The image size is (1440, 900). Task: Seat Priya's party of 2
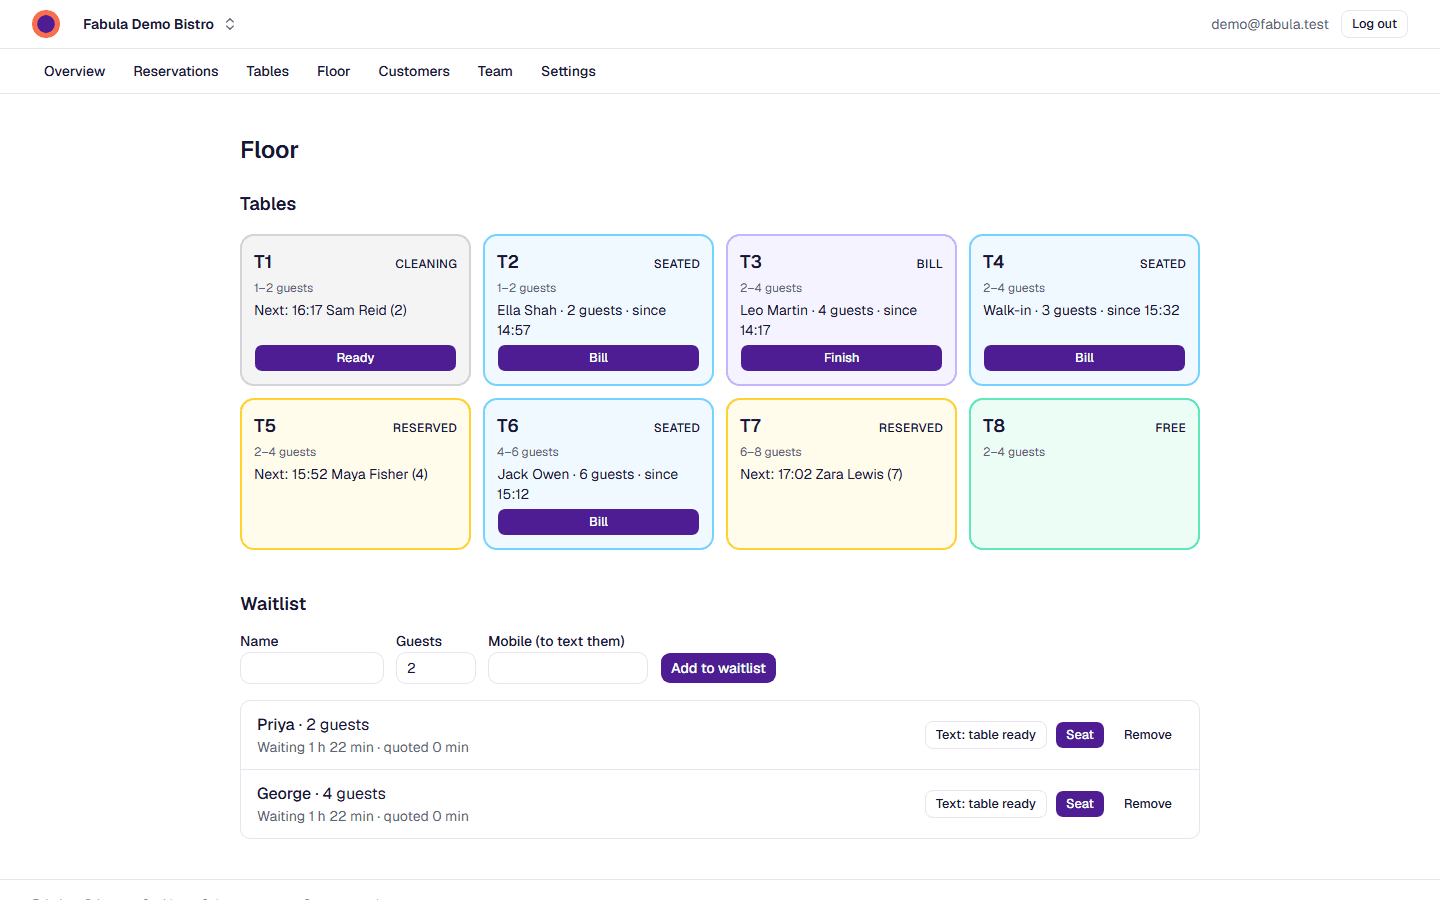(1080, 735)
